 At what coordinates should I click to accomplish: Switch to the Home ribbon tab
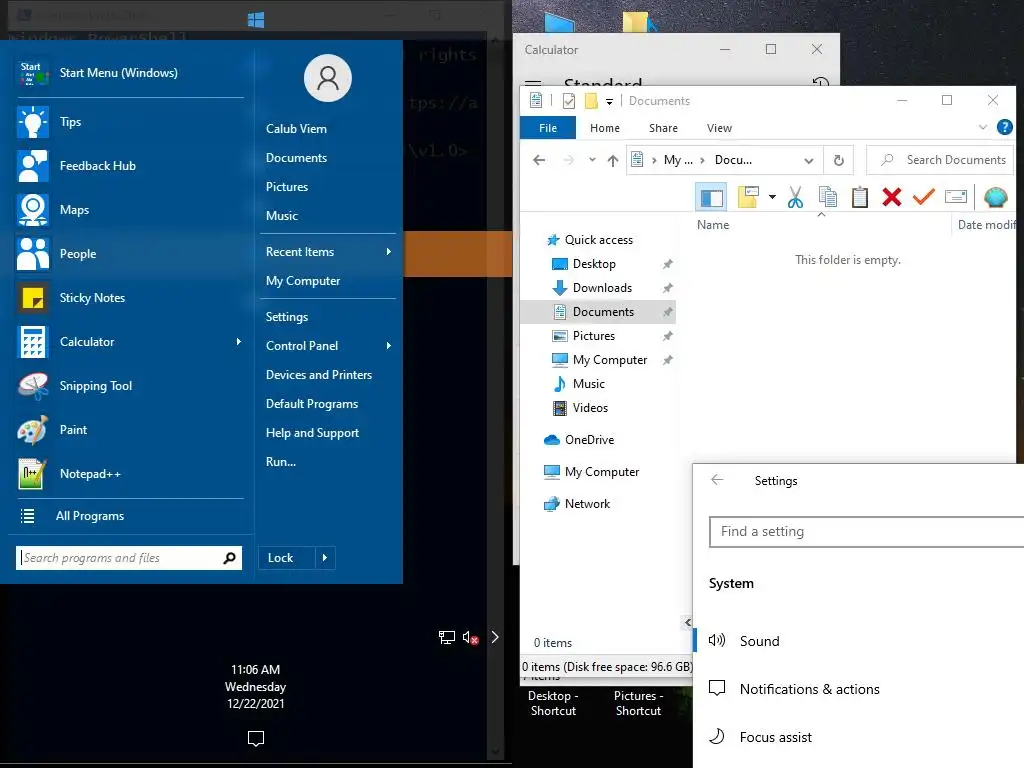[x=605, y=128]
